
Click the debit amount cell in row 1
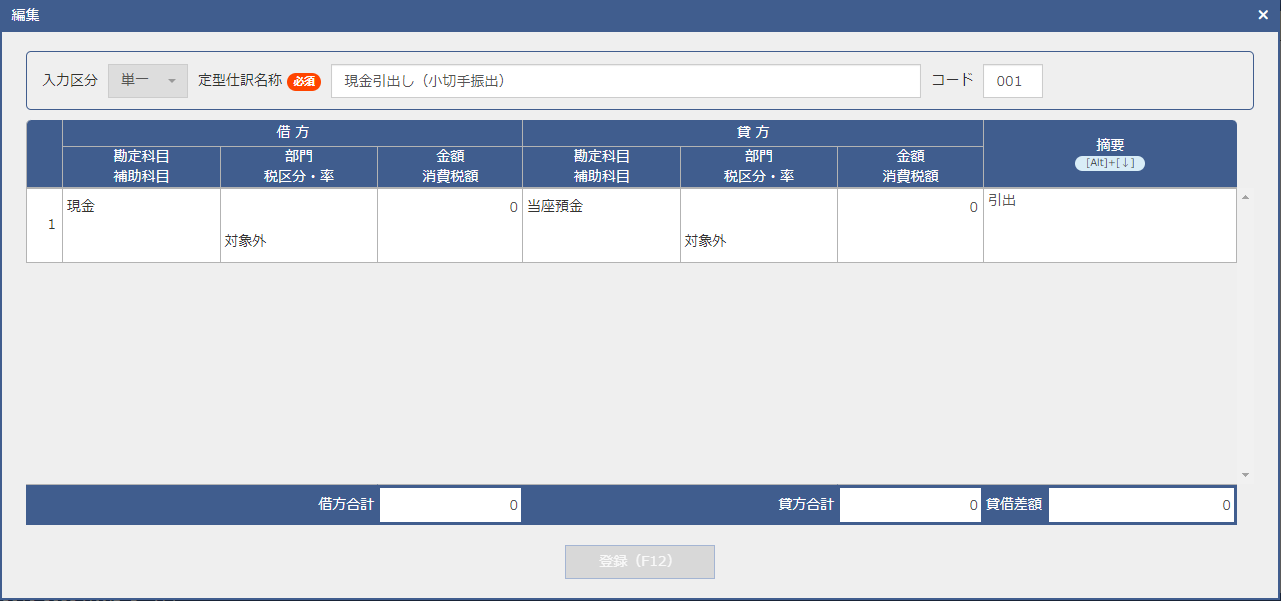pyautogui.click(x=450, y=207)
